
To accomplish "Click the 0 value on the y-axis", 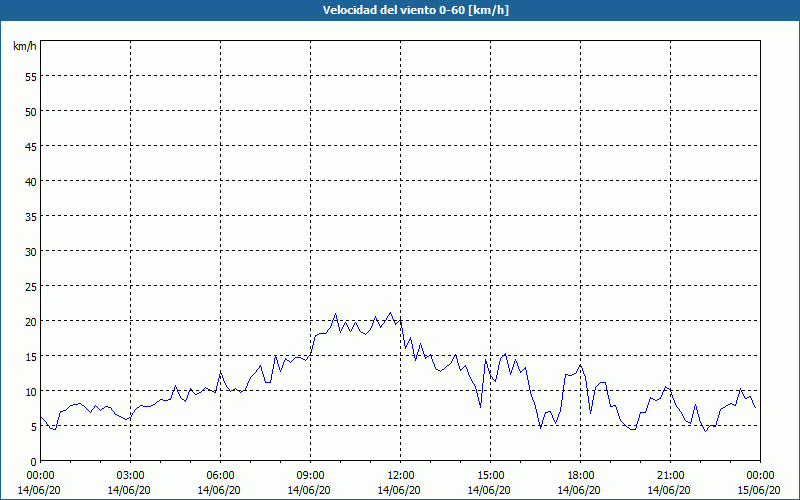I will [34, 462].
